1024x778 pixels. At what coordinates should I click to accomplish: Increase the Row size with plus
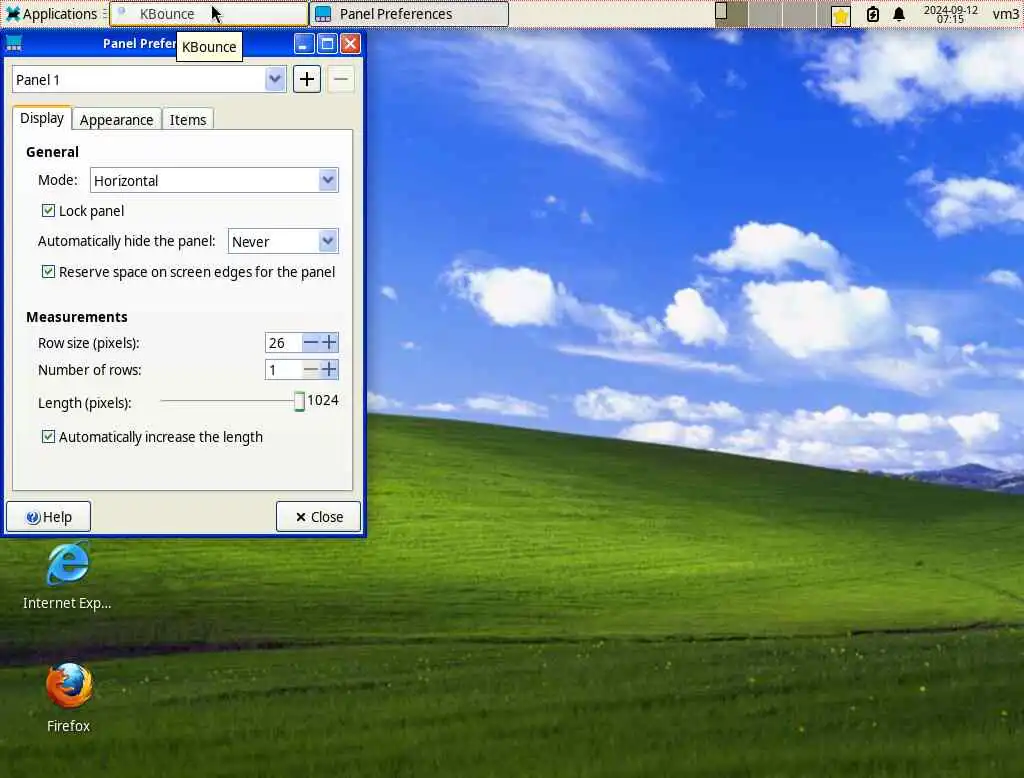[329, 342]
